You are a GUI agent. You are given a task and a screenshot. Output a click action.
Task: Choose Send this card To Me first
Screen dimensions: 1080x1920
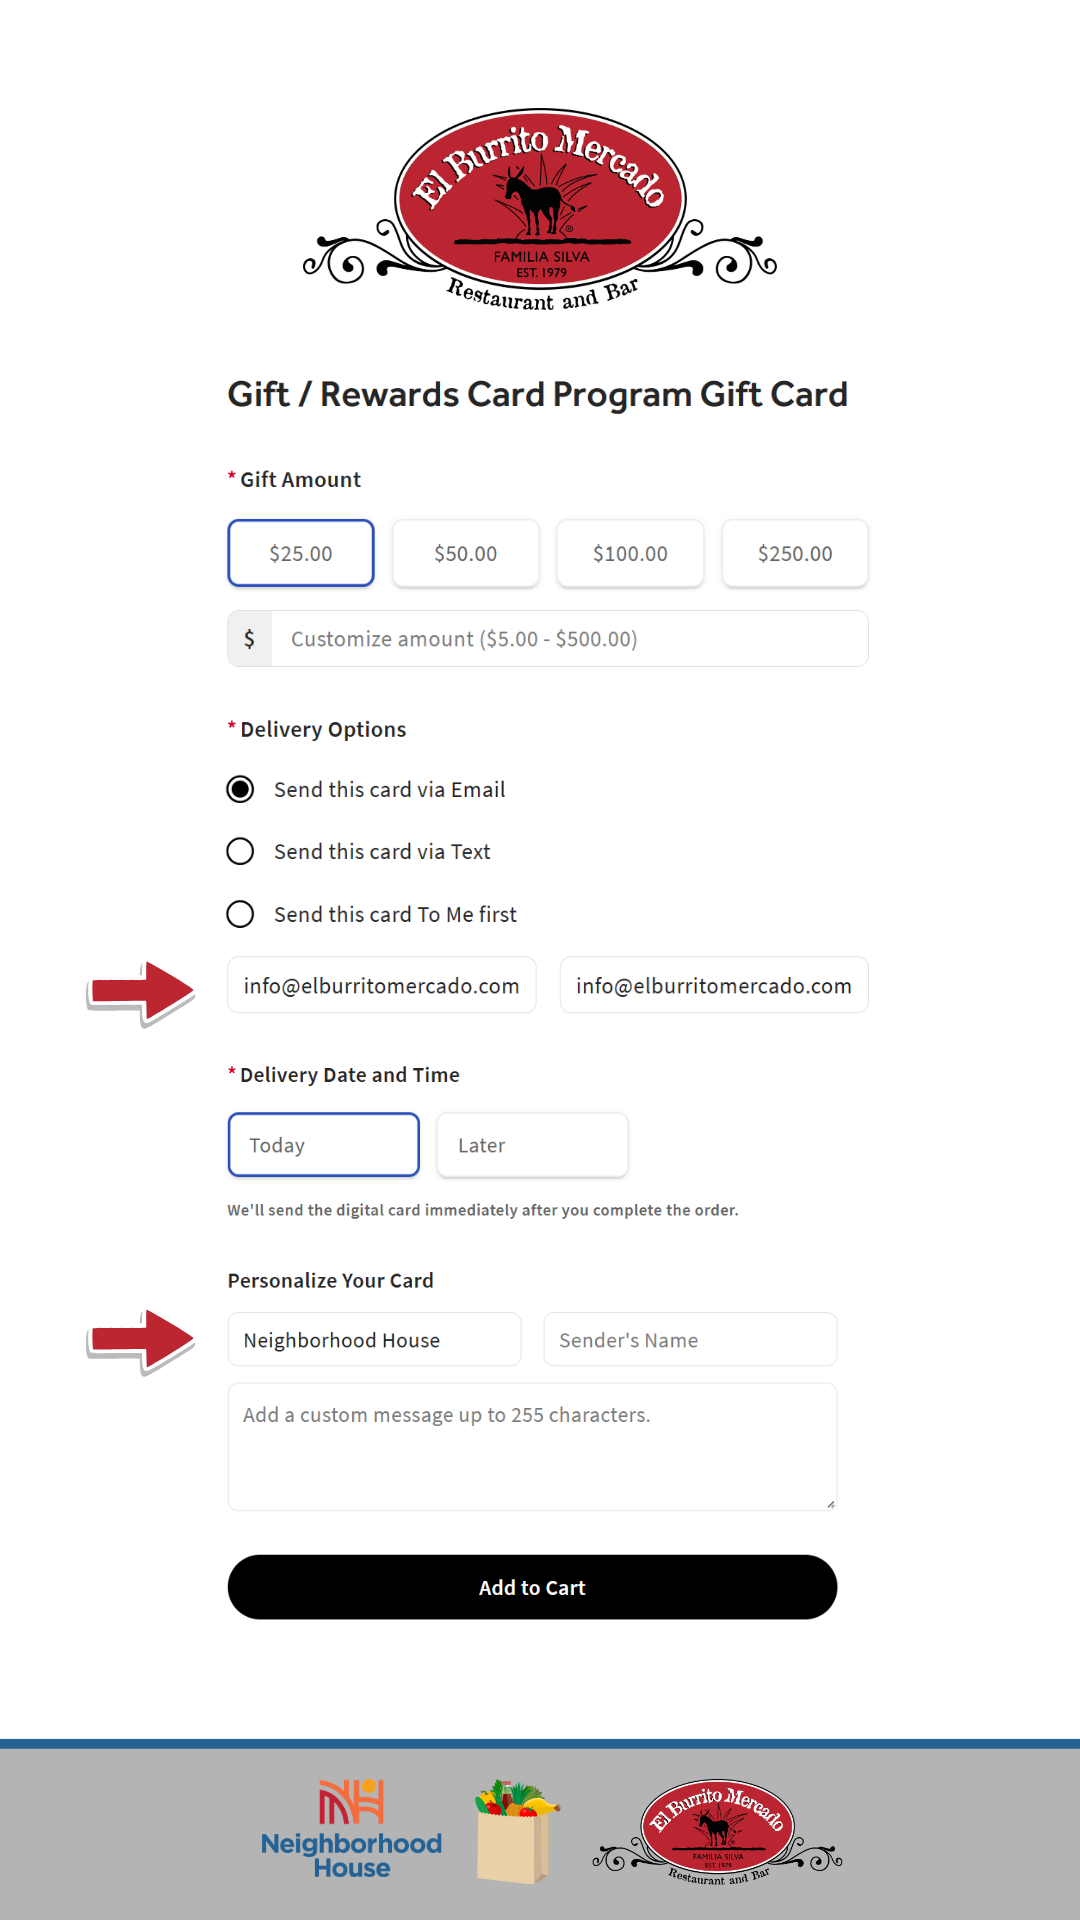pyautogui.click(x=240, y=914)
